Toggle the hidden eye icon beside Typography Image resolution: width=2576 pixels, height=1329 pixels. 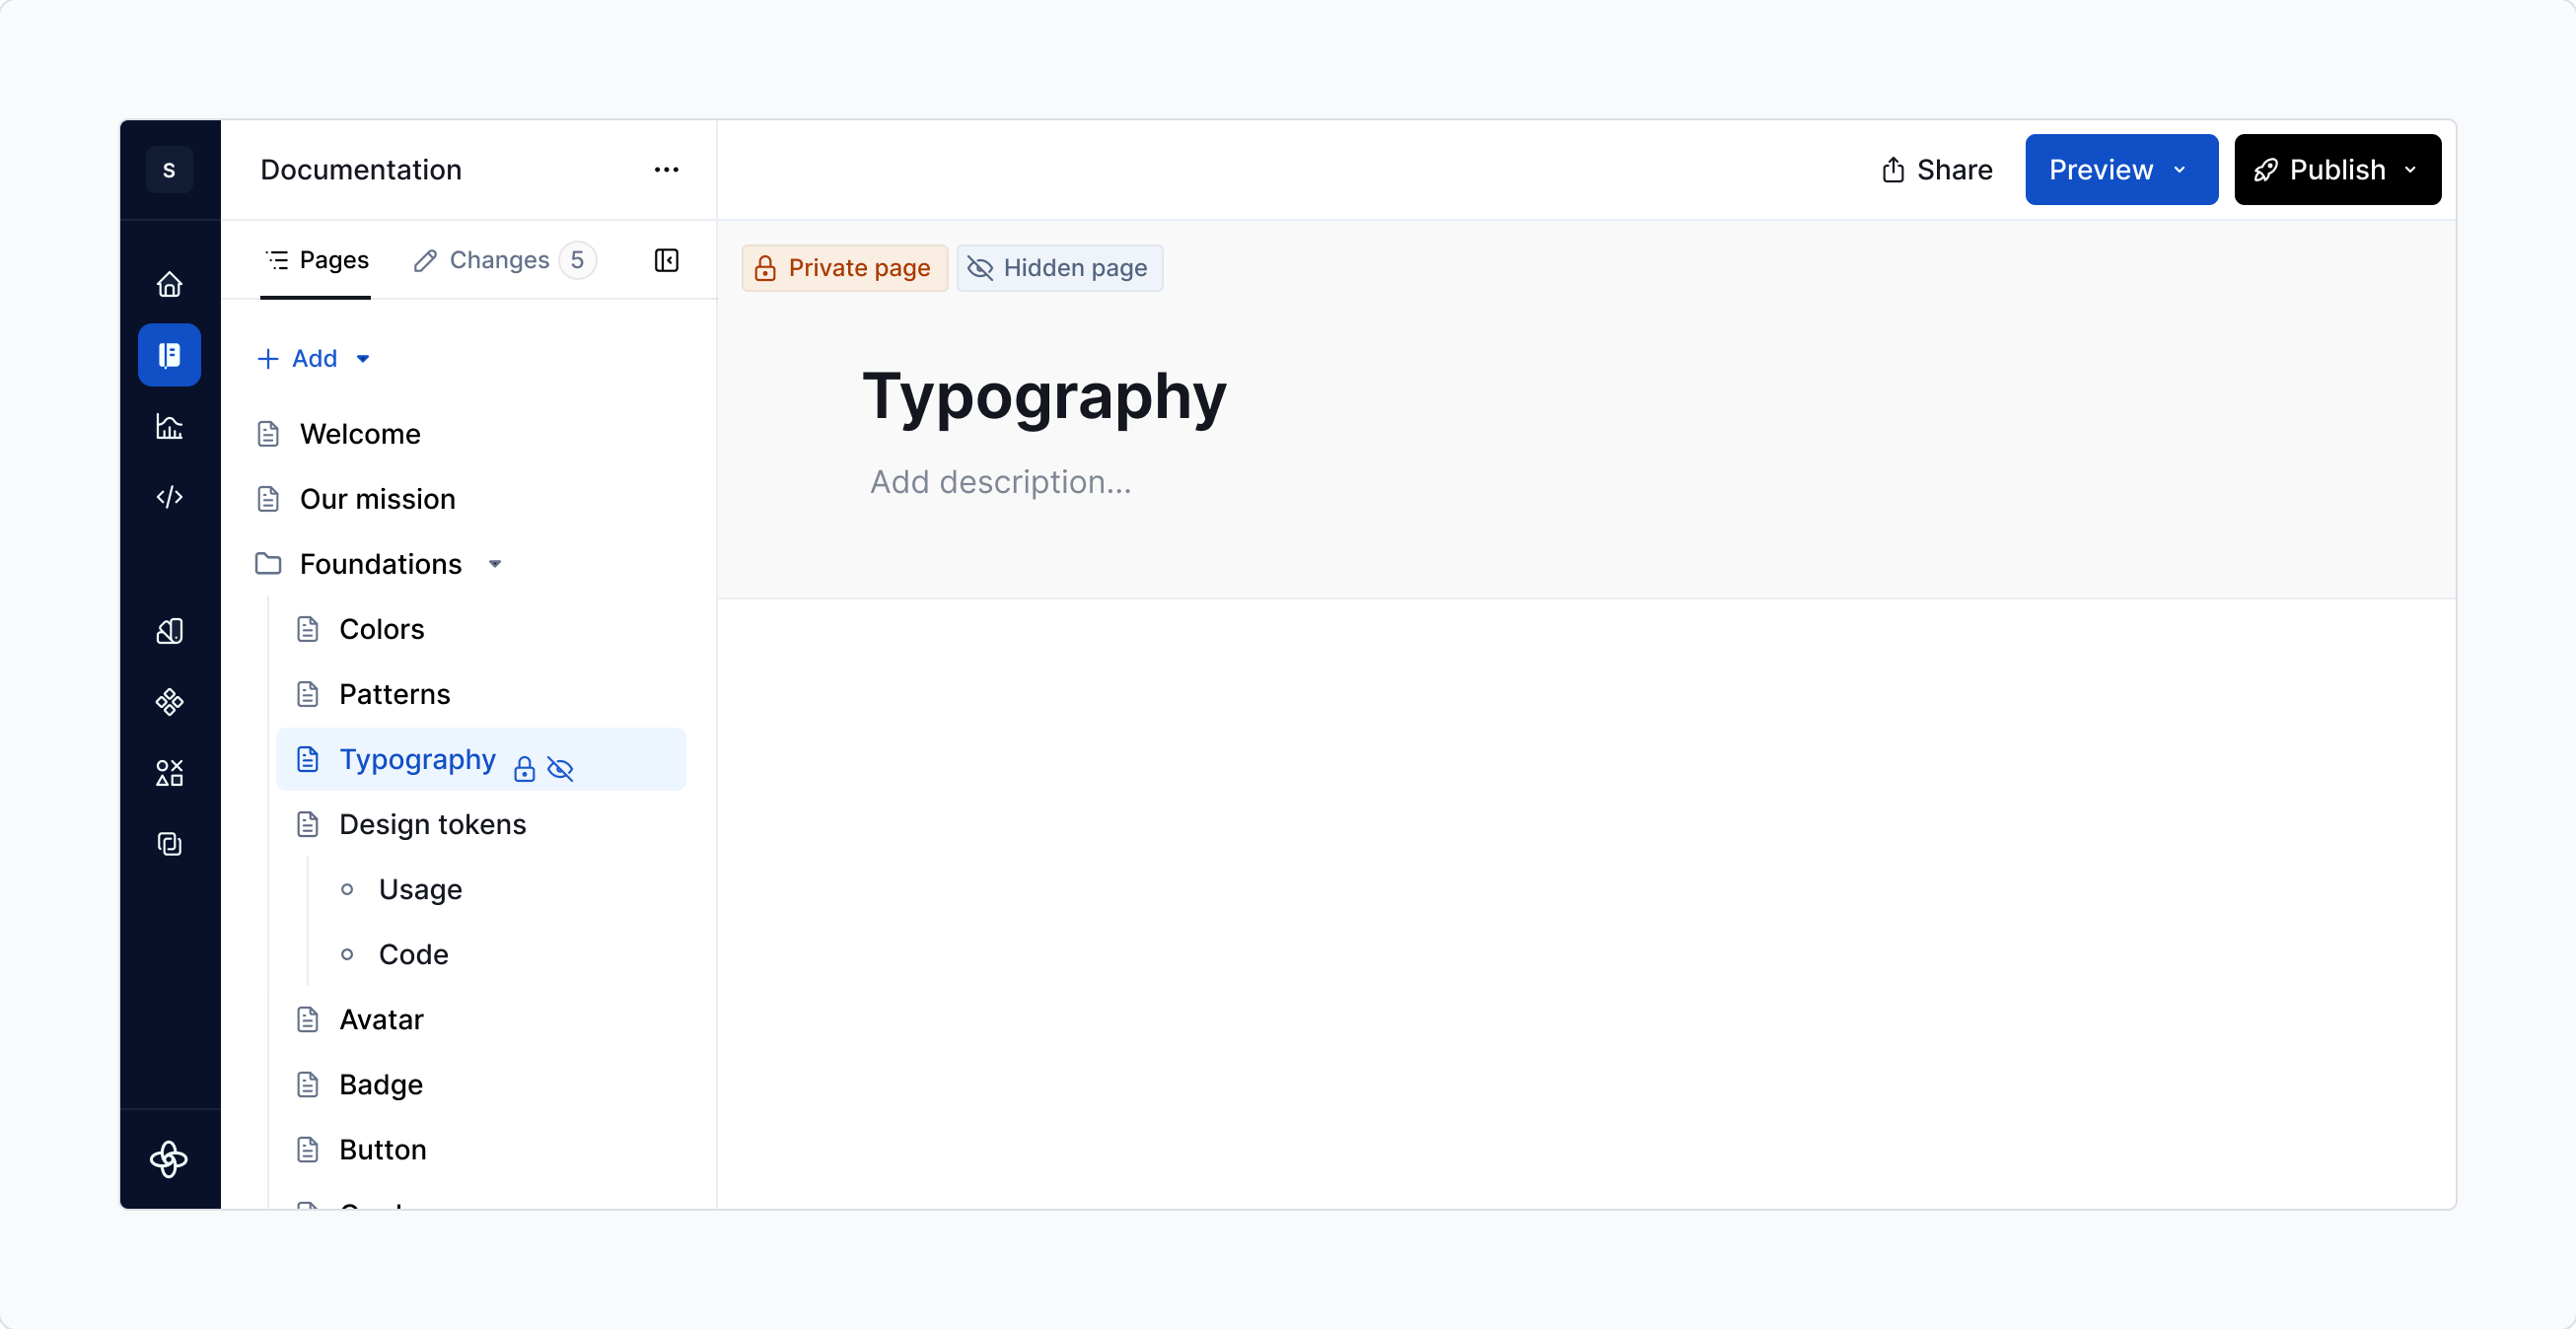(x=560, y=768)
